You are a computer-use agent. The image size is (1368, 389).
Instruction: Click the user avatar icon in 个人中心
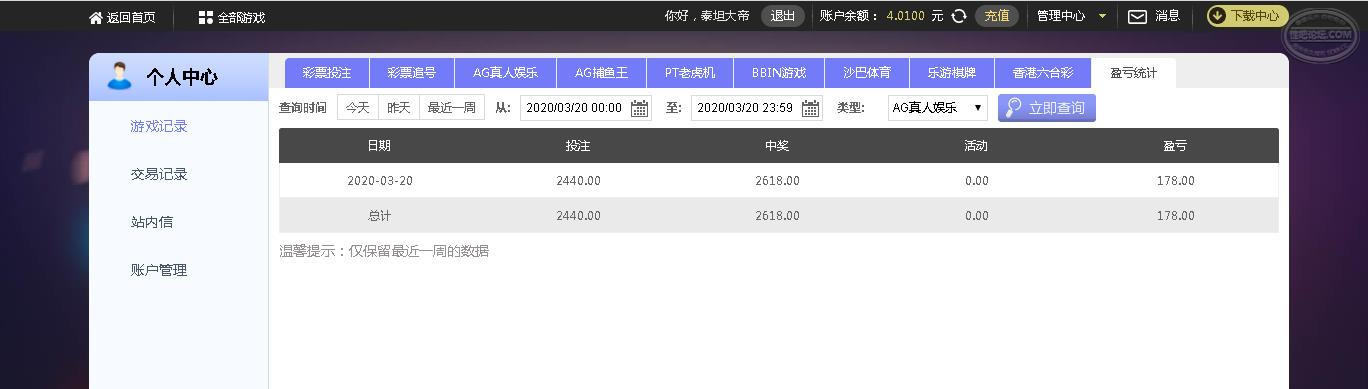[119, 76]
